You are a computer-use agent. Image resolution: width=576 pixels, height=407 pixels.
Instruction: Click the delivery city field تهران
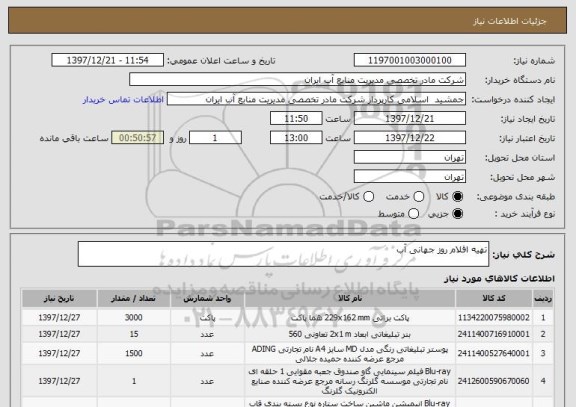coord(410,177)
